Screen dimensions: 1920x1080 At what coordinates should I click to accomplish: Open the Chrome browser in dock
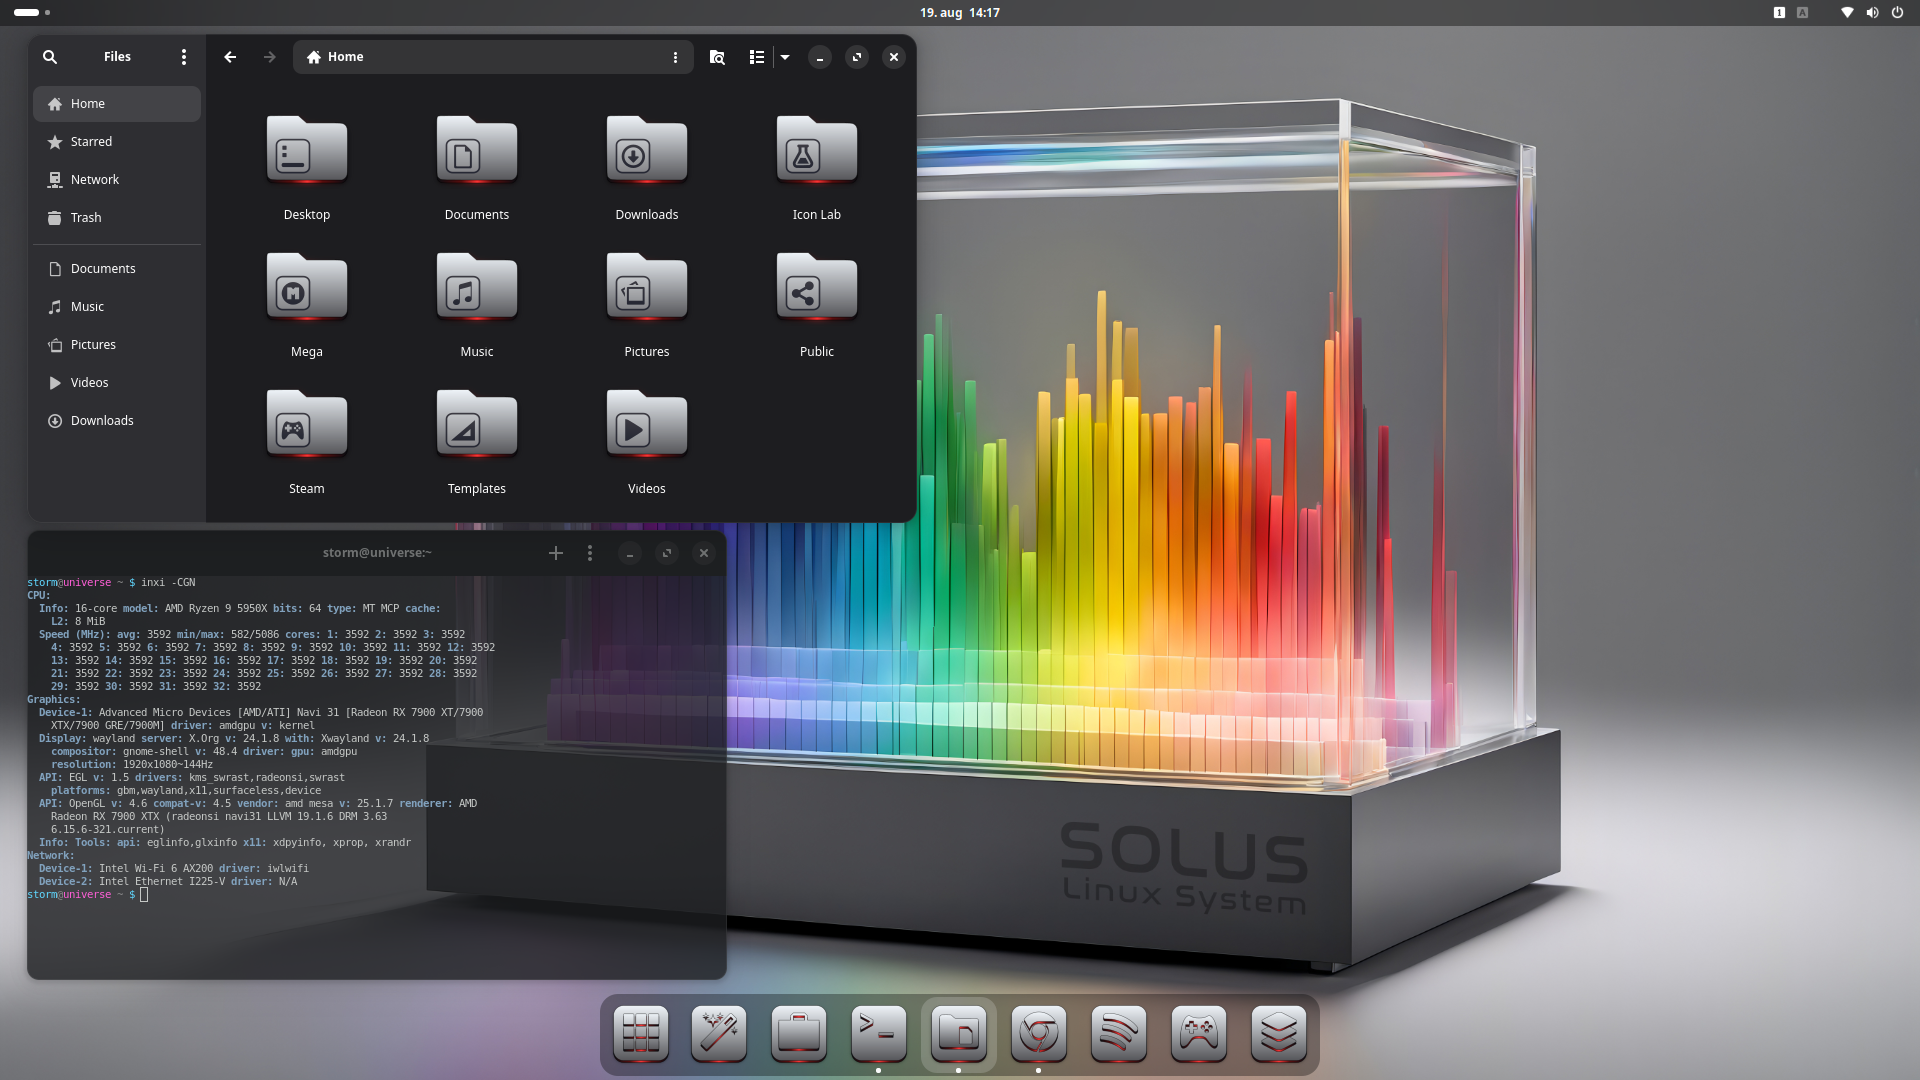click(x=1039, y=1034)
